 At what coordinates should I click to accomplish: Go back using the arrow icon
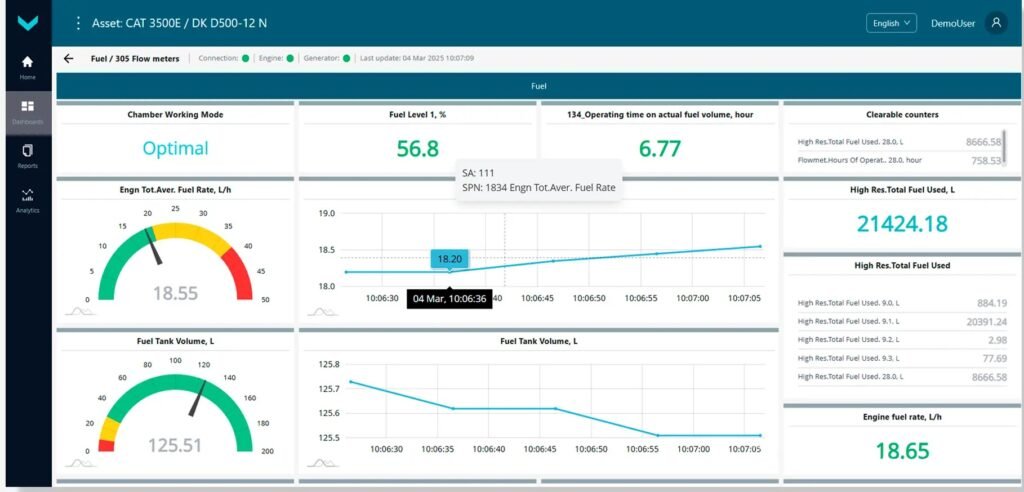[x=69, y=58]
